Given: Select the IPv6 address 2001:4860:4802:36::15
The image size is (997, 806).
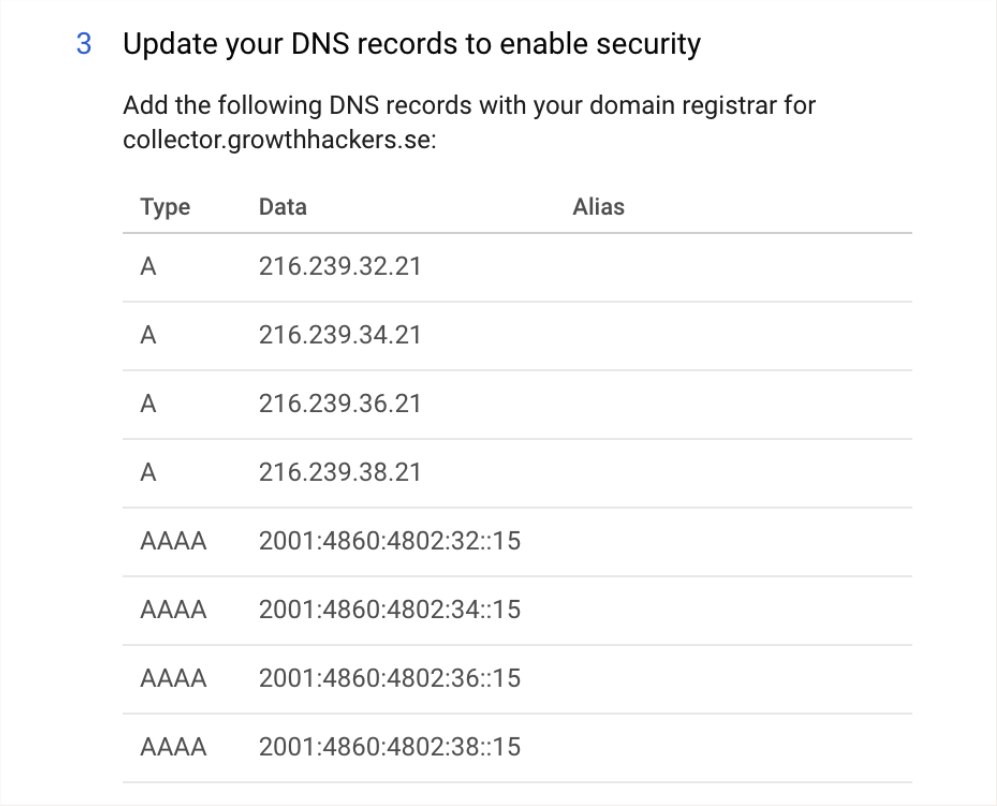Looking at the screenshot, I should 389,678.
